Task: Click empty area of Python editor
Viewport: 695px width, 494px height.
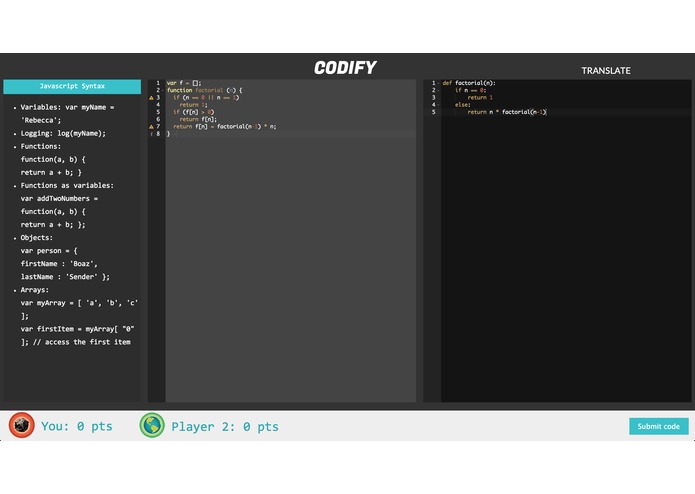Action: click(x=566, y=257)
